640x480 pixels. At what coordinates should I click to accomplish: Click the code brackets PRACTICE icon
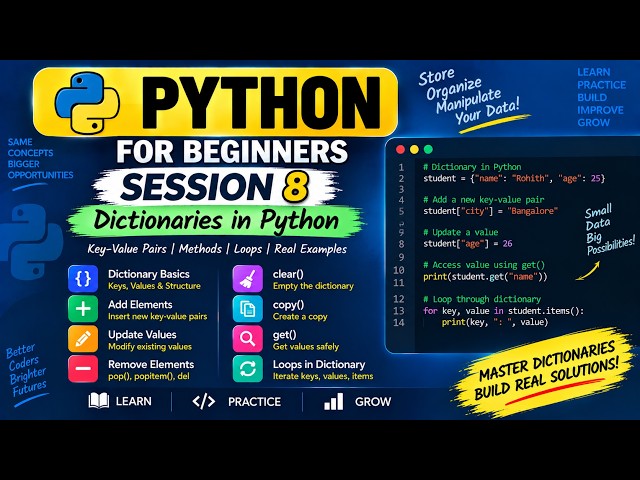204,402
